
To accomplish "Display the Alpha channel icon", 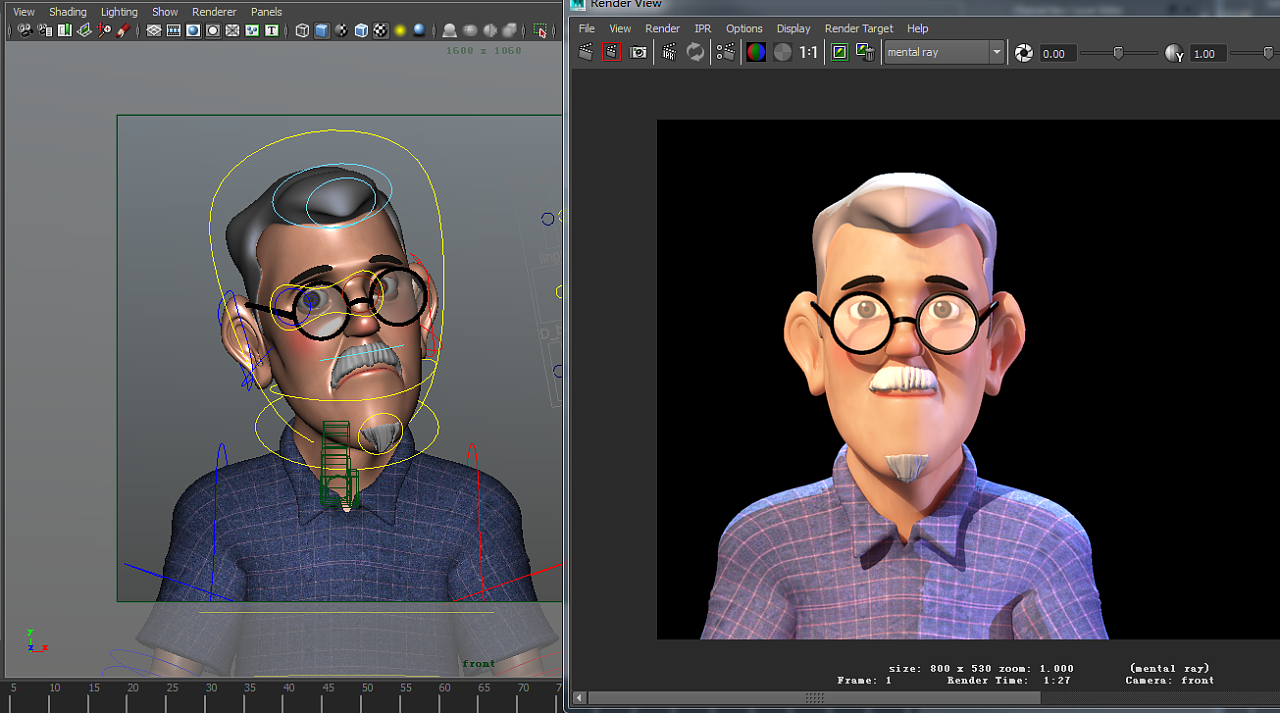I will pos(782,52).
